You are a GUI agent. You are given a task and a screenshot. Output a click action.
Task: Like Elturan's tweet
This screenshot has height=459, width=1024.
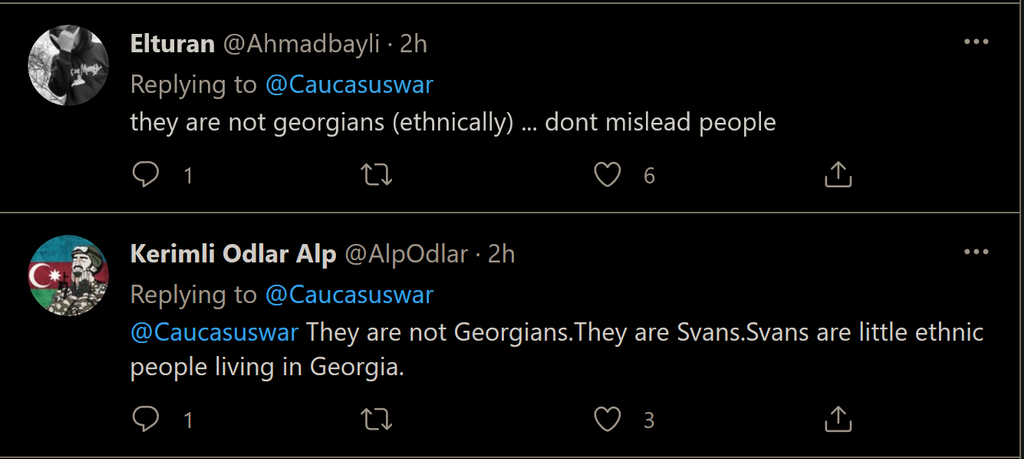click(x=607, y=176)
